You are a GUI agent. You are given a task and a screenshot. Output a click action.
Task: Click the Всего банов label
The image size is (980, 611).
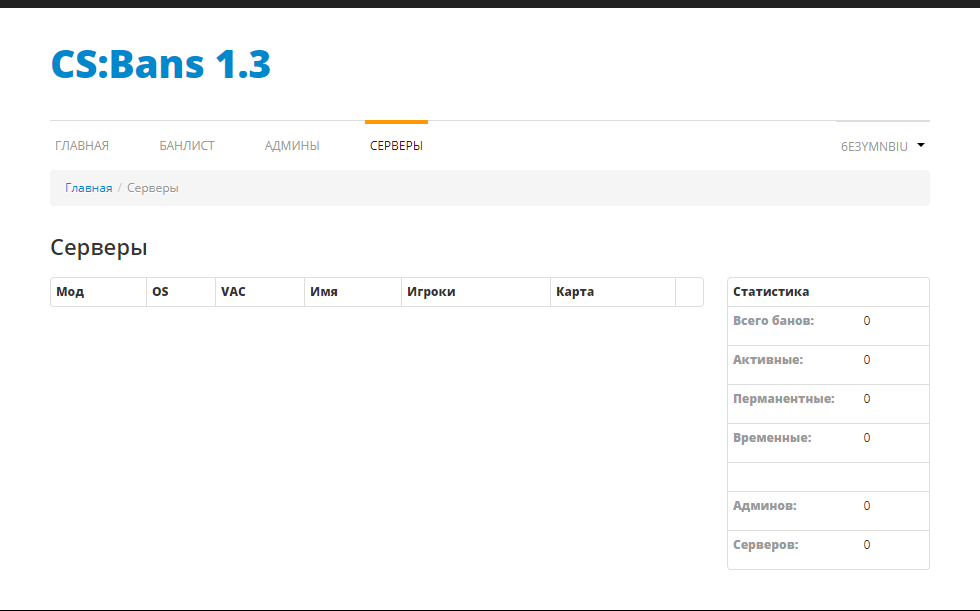(773, 321)
